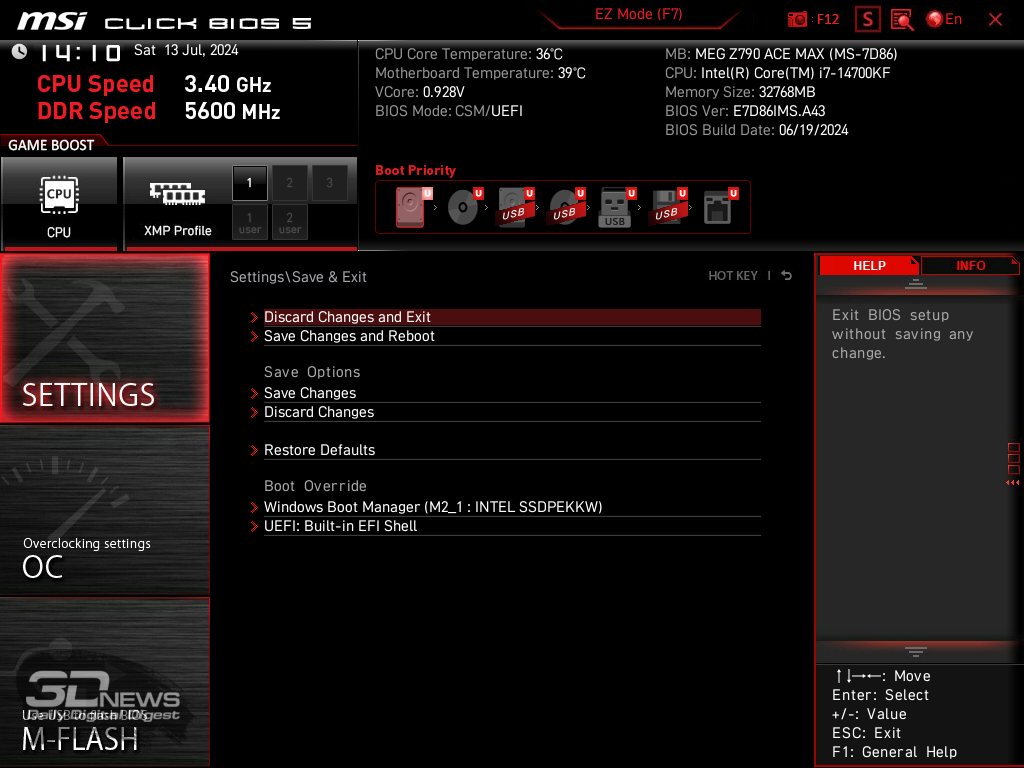Toggle the CPU Game Boost button
This screenshot has height=768, width=1024.
click(59, 203)
